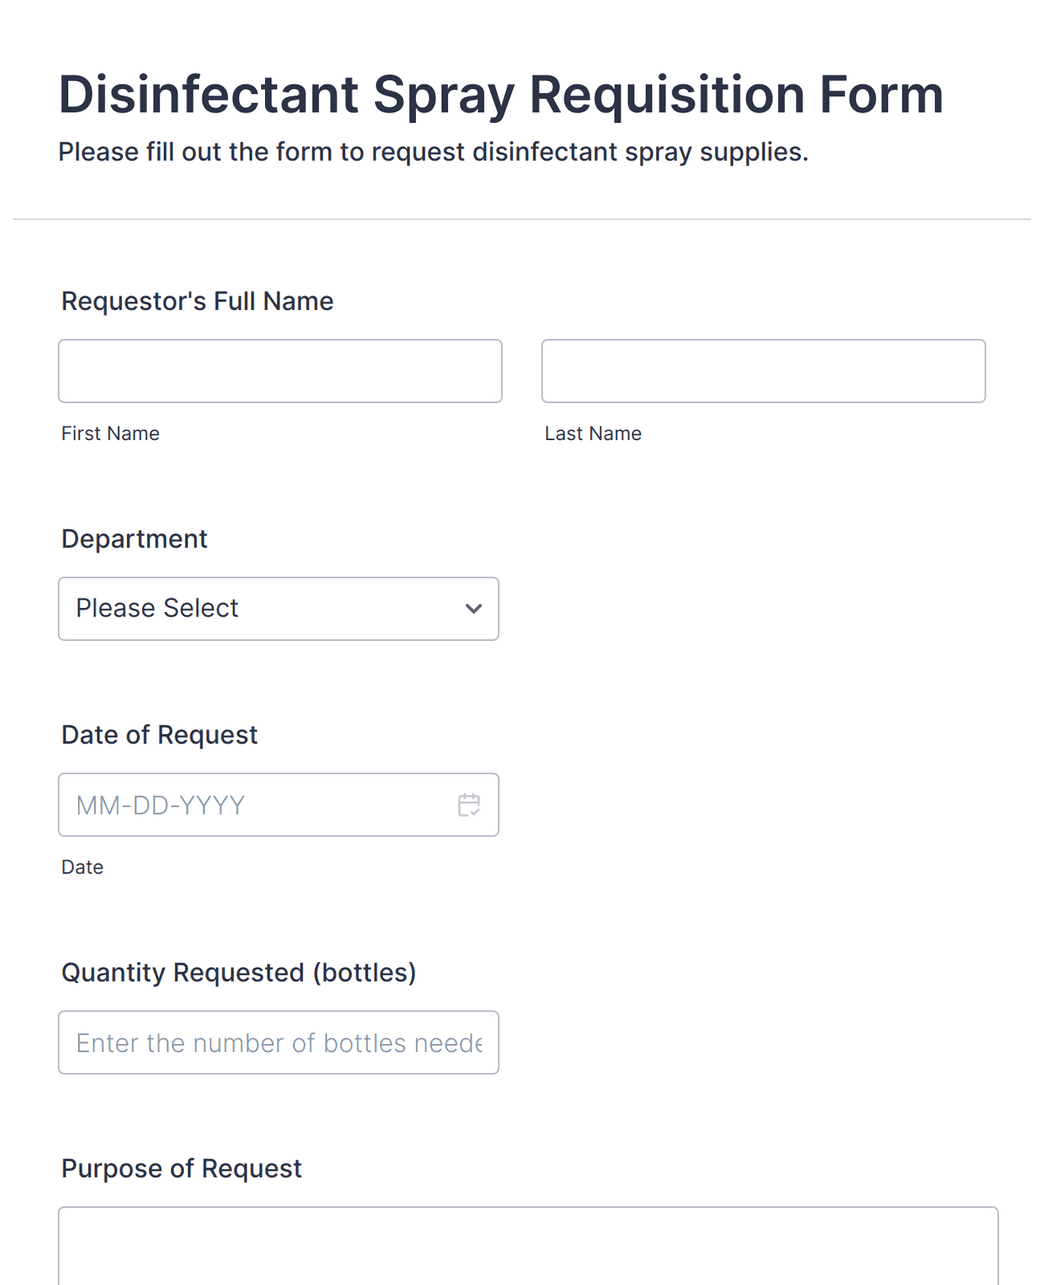Click the word Requisition in the title

[x=666, y=96]
